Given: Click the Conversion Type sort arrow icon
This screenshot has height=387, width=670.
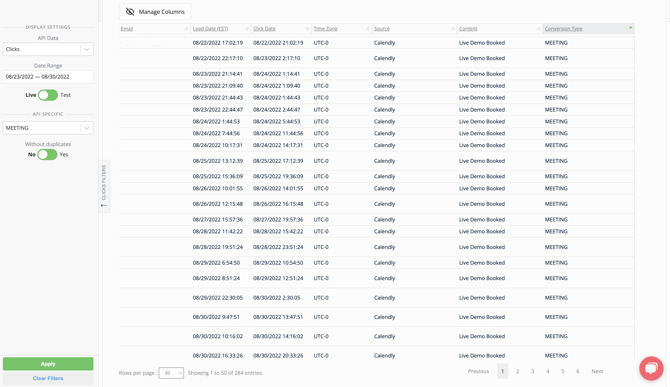Looking at the screenshot, I should (630, 28).
